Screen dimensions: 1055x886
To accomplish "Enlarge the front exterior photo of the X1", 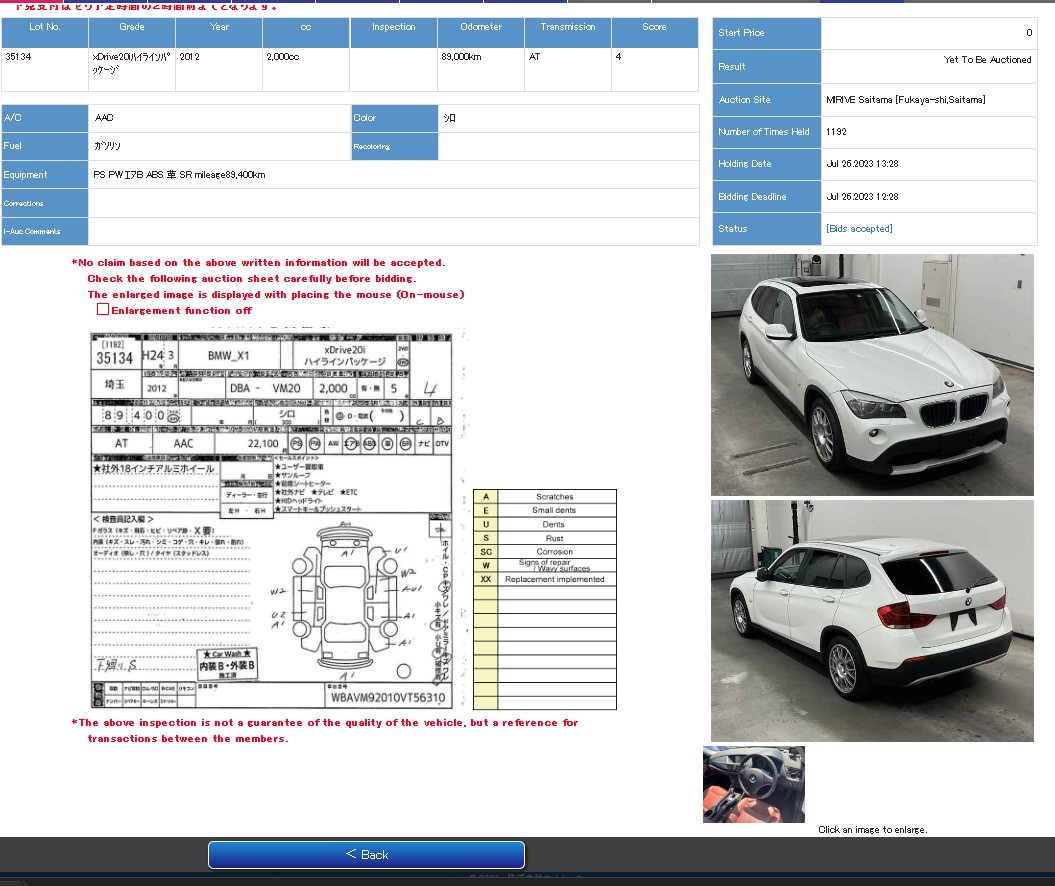I will tap(871, 374).
